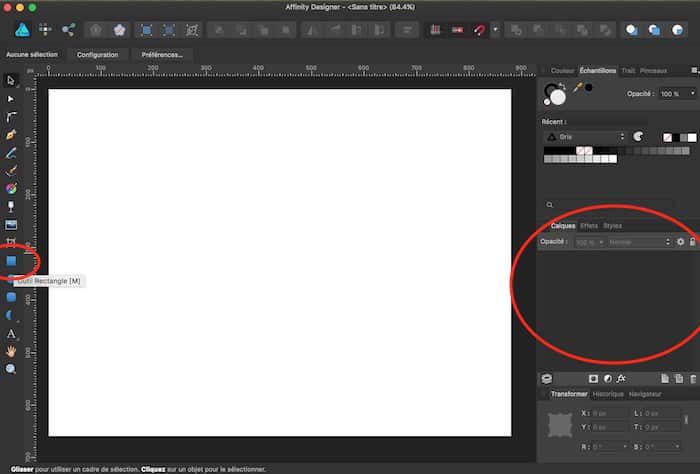
Task: Switch to the Navigateur tab
Action: 645,394
